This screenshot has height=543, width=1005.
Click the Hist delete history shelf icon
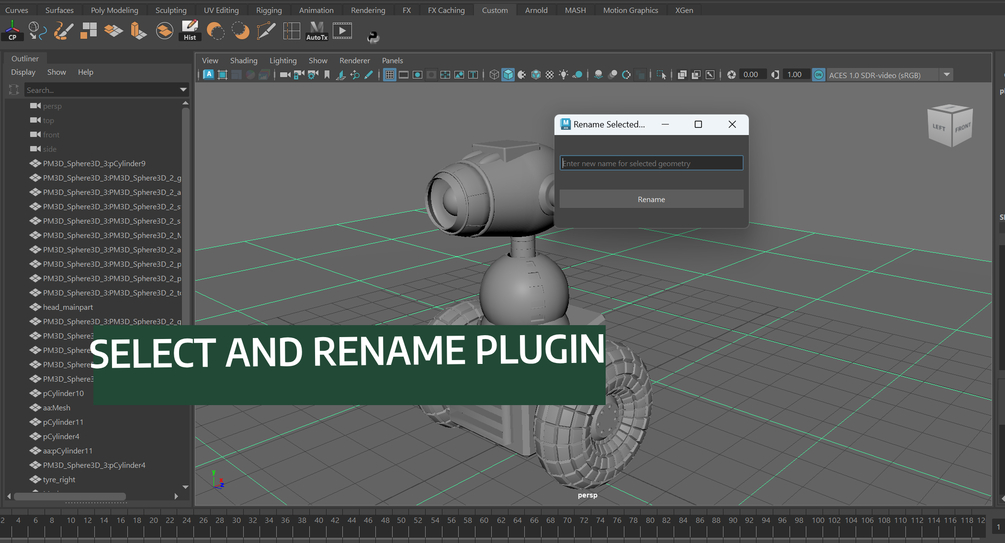click(x=190, y=32)
